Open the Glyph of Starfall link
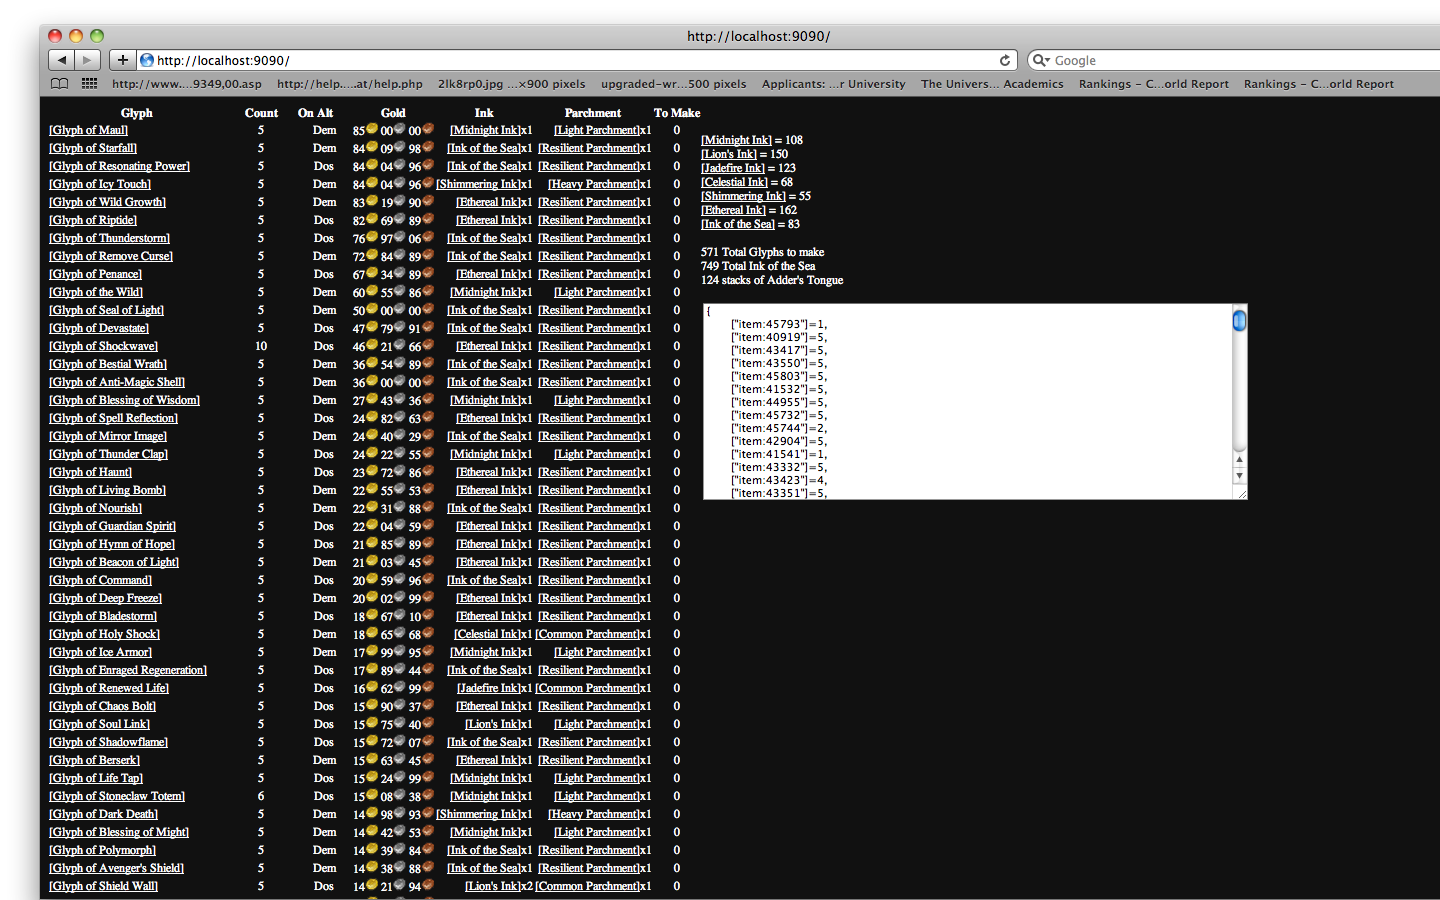Image resolution: width=1440 pixels, height=900 pixels. click(x=93, y=148)
